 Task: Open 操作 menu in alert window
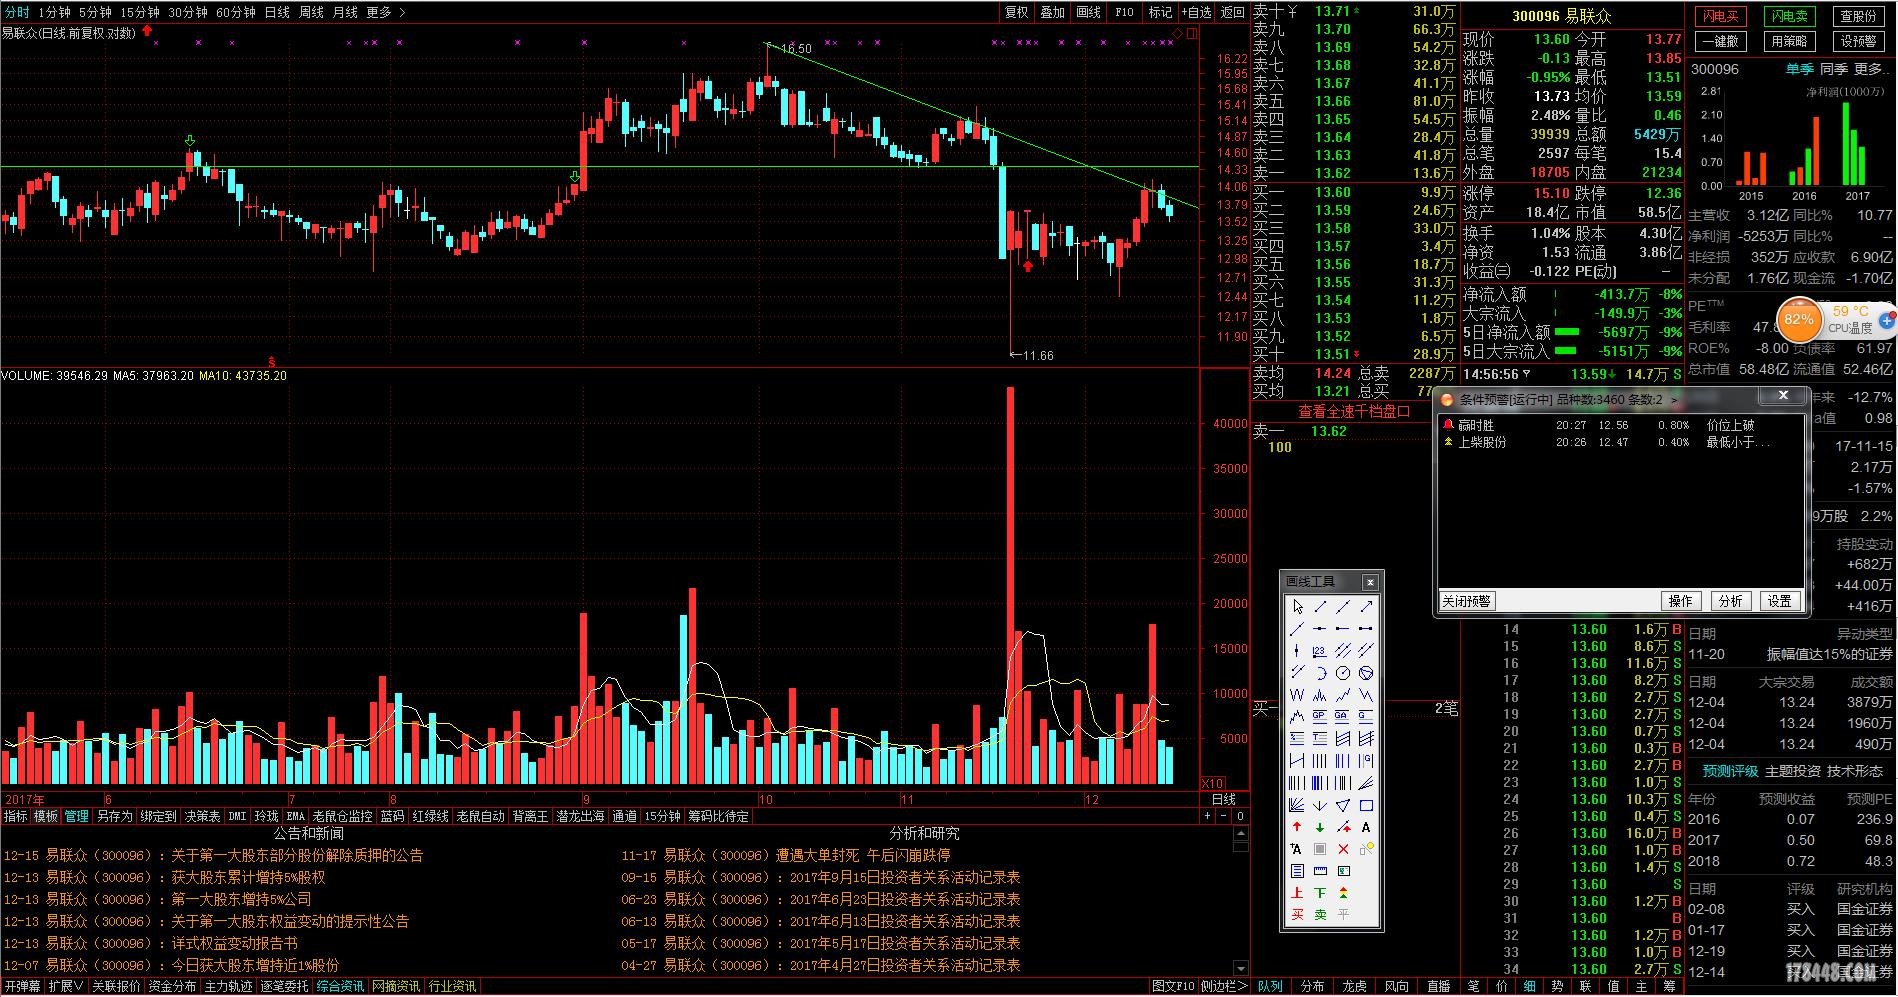pyautogui.click(x=1681, y=601)
